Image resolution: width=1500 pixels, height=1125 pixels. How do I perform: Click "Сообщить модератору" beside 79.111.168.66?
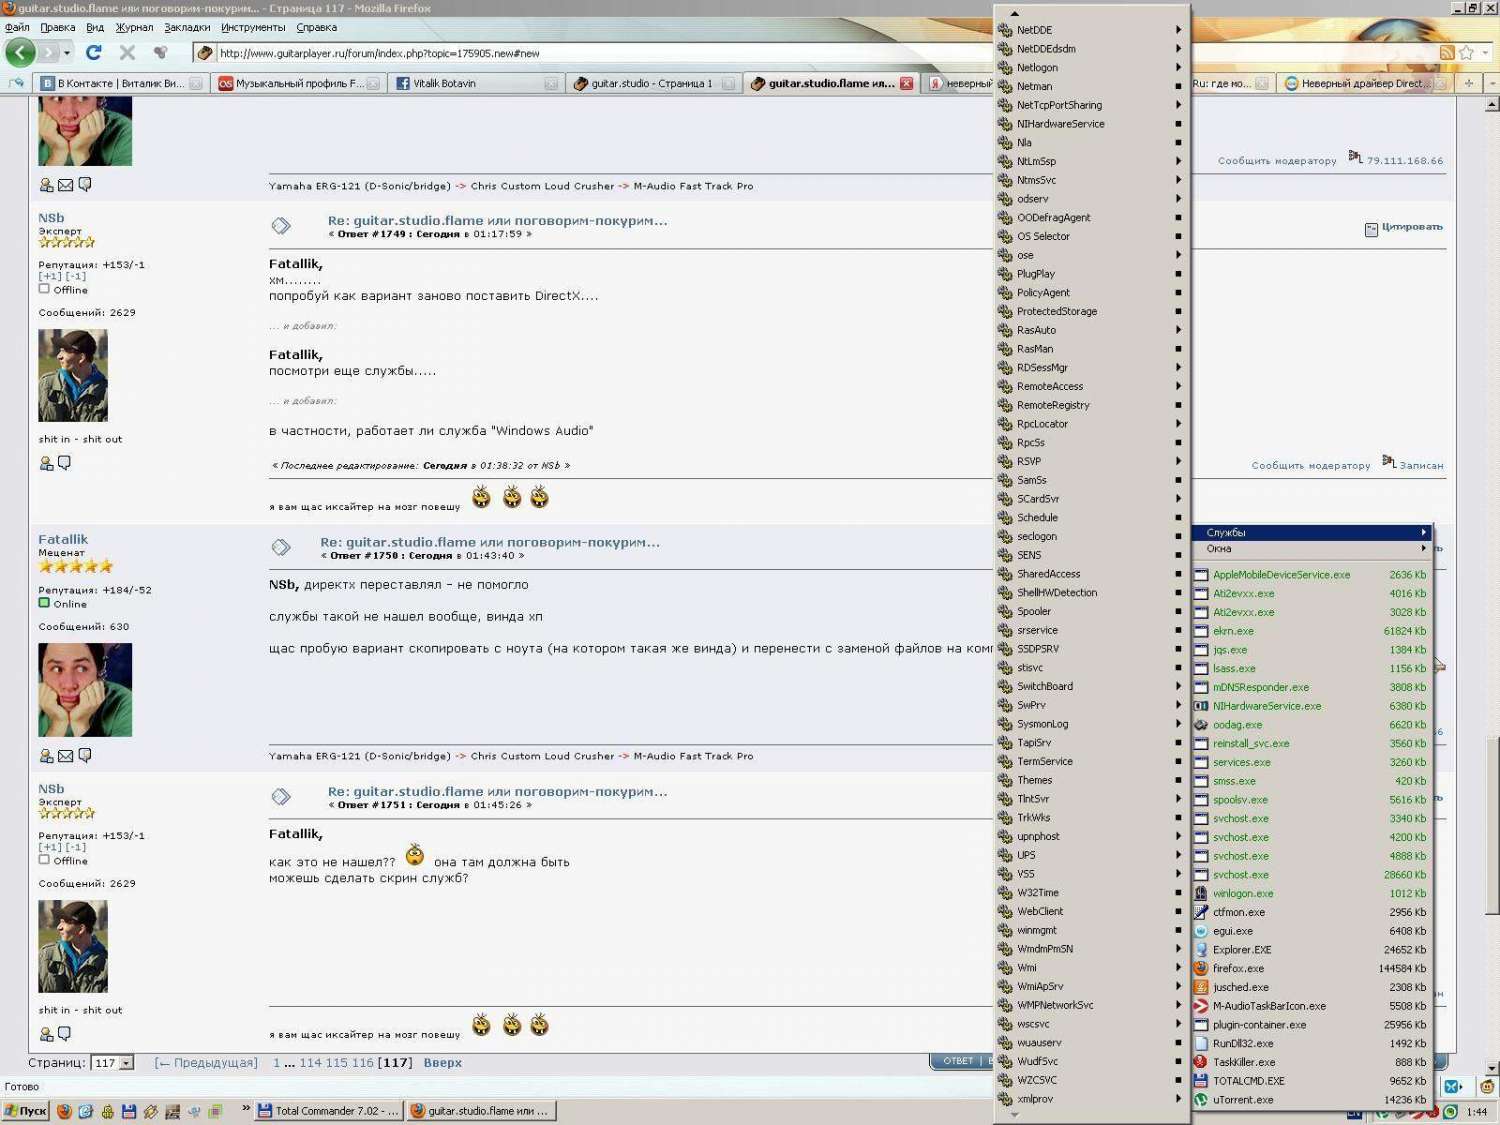1277,160
